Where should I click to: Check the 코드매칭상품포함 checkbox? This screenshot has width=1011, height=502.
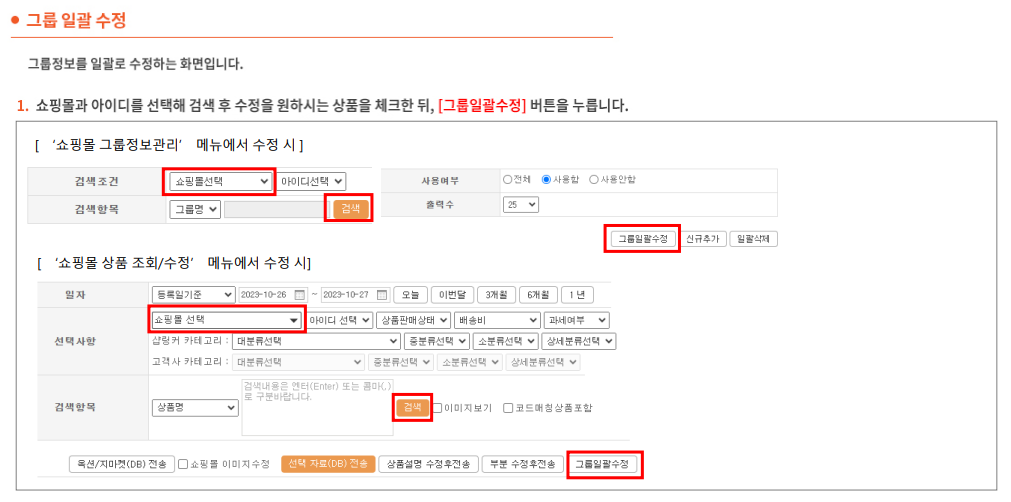pos(509,408)
